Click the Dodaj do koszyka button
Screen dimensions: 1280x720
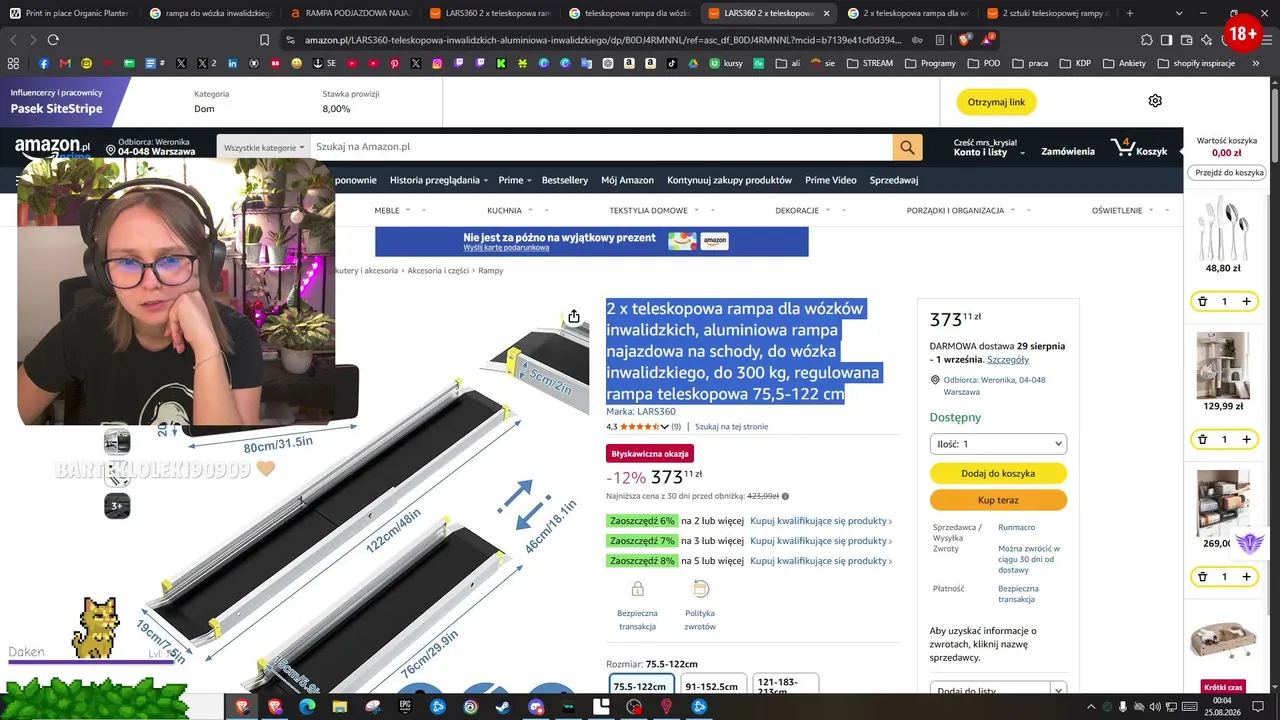(998, 473)
